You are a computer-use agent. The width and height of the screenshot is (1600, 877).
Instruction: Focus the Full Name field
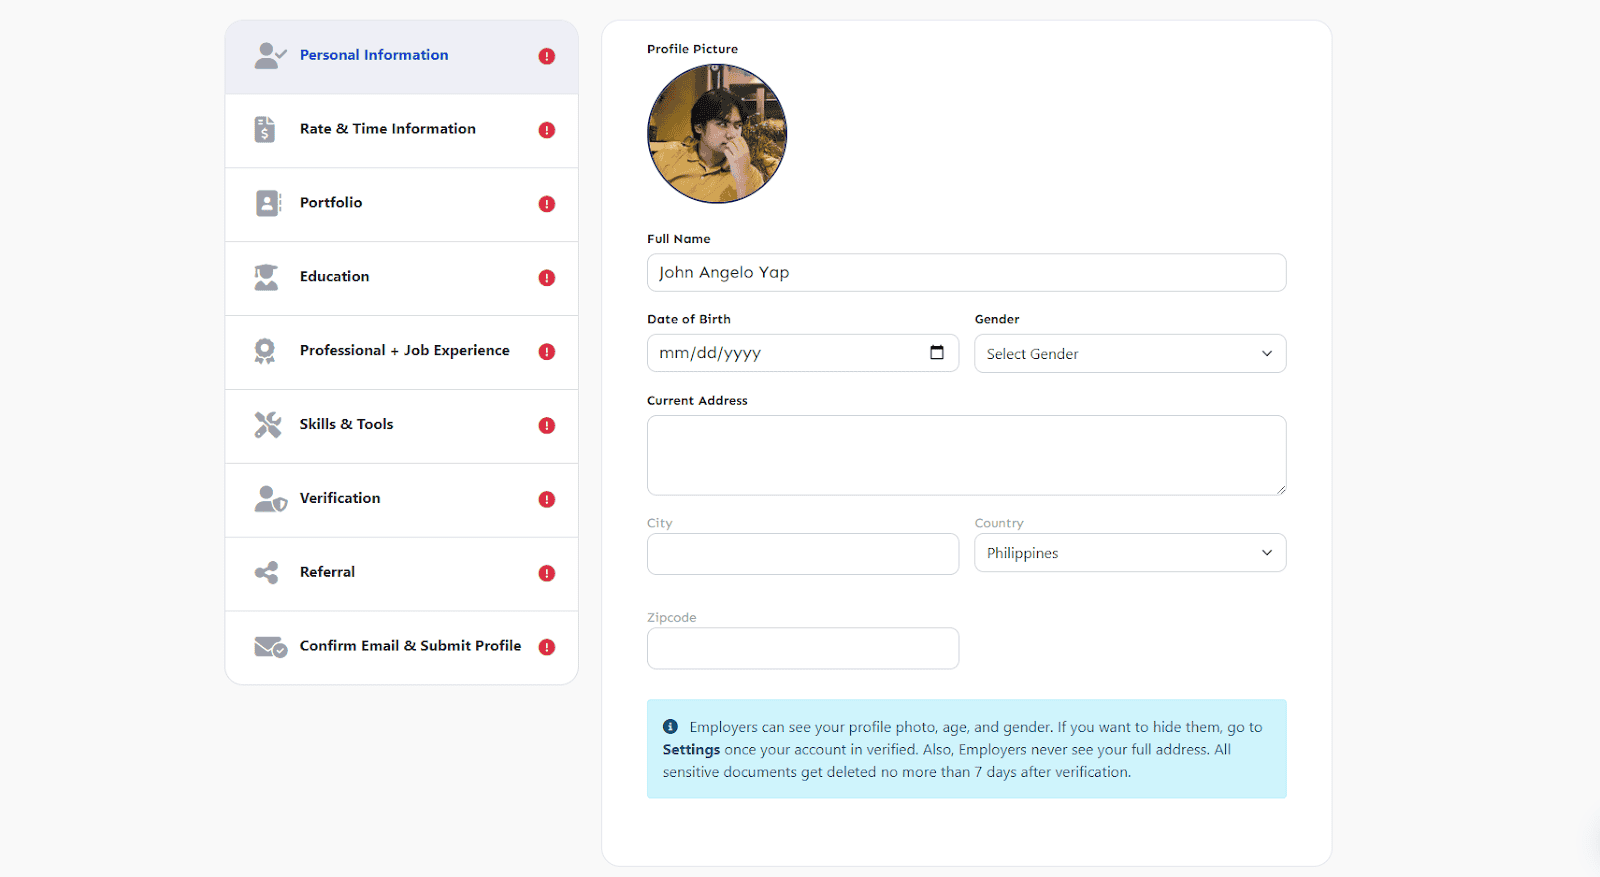click(x=966, y=273)
